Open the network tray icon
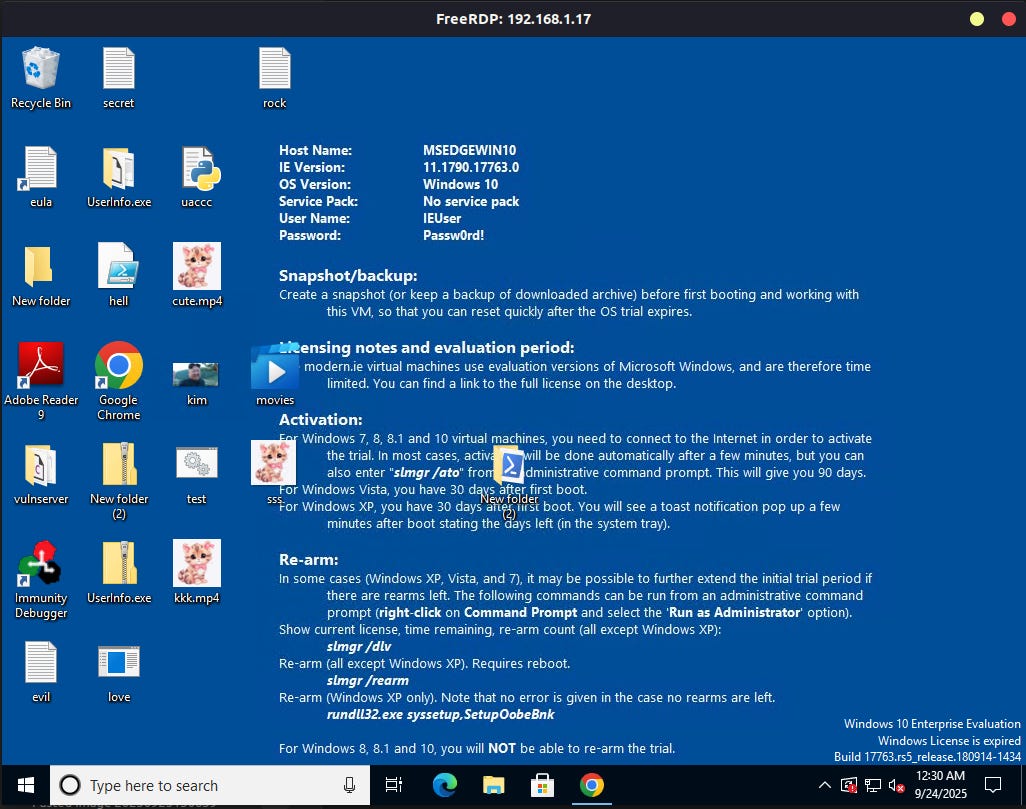Screen dimensions: 1026x809 (x=873, y=785)
